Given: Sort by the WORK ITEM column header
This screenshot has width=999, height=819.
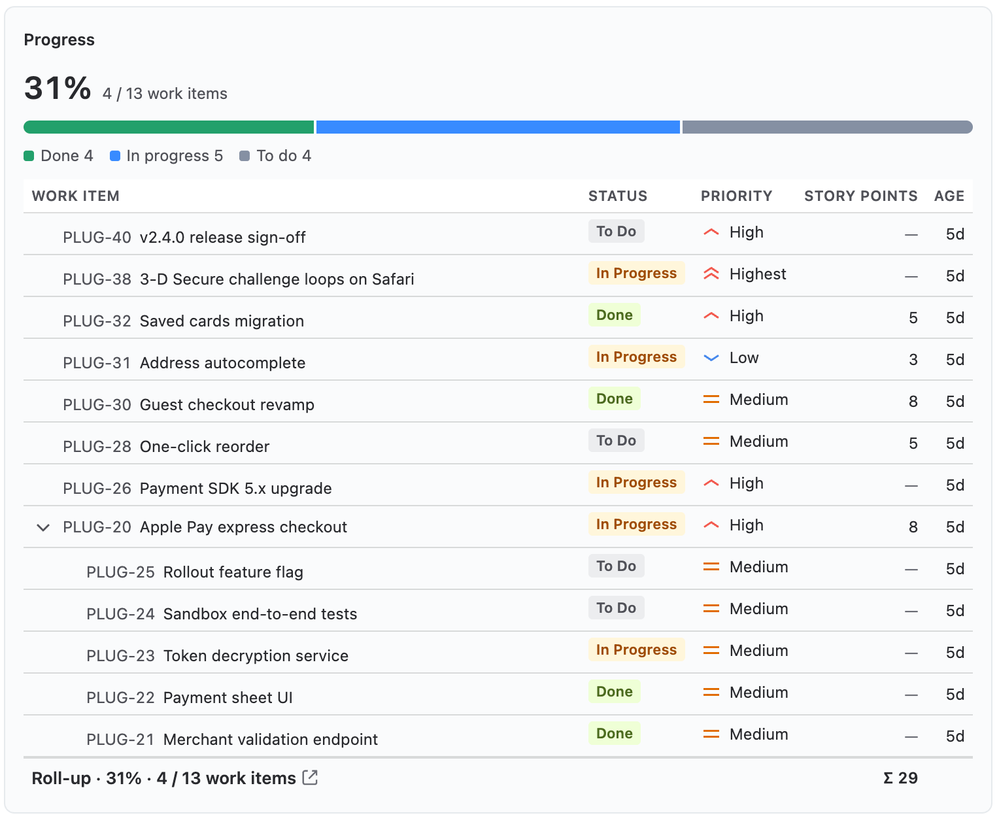Looking at the screenshot, I should pos(76,196).
